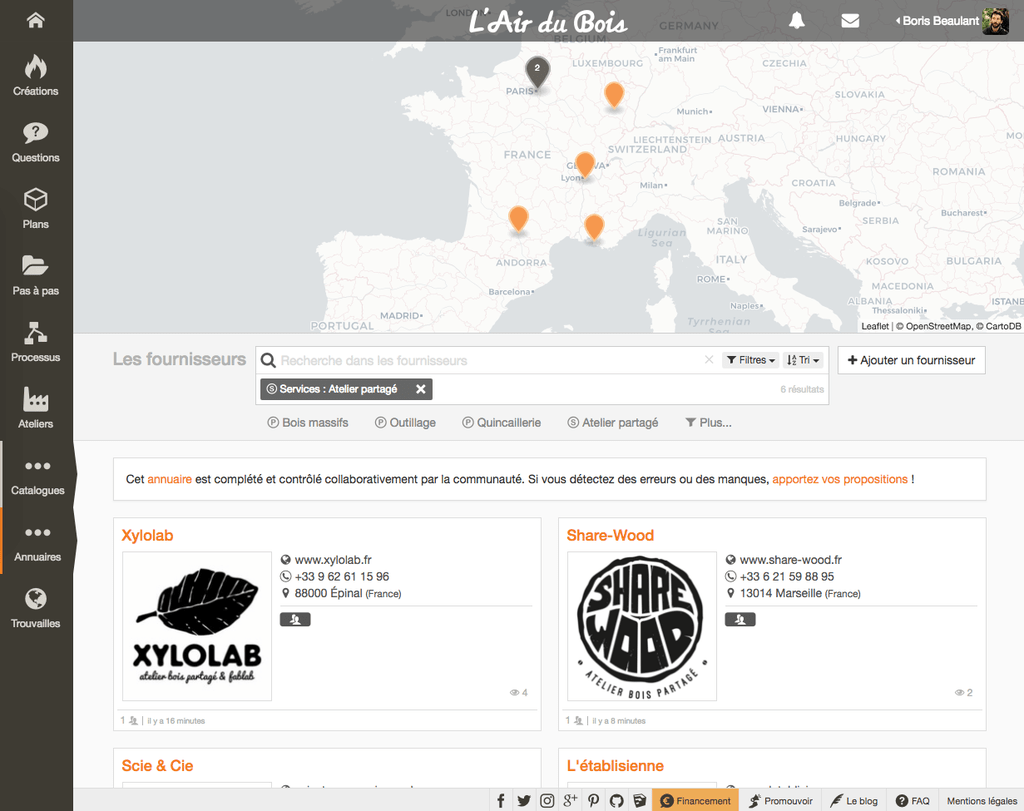This screenshot has height=811, width=1024.
Task: Apply Atelier partagé quick filter
Action: tap(613, 422)
